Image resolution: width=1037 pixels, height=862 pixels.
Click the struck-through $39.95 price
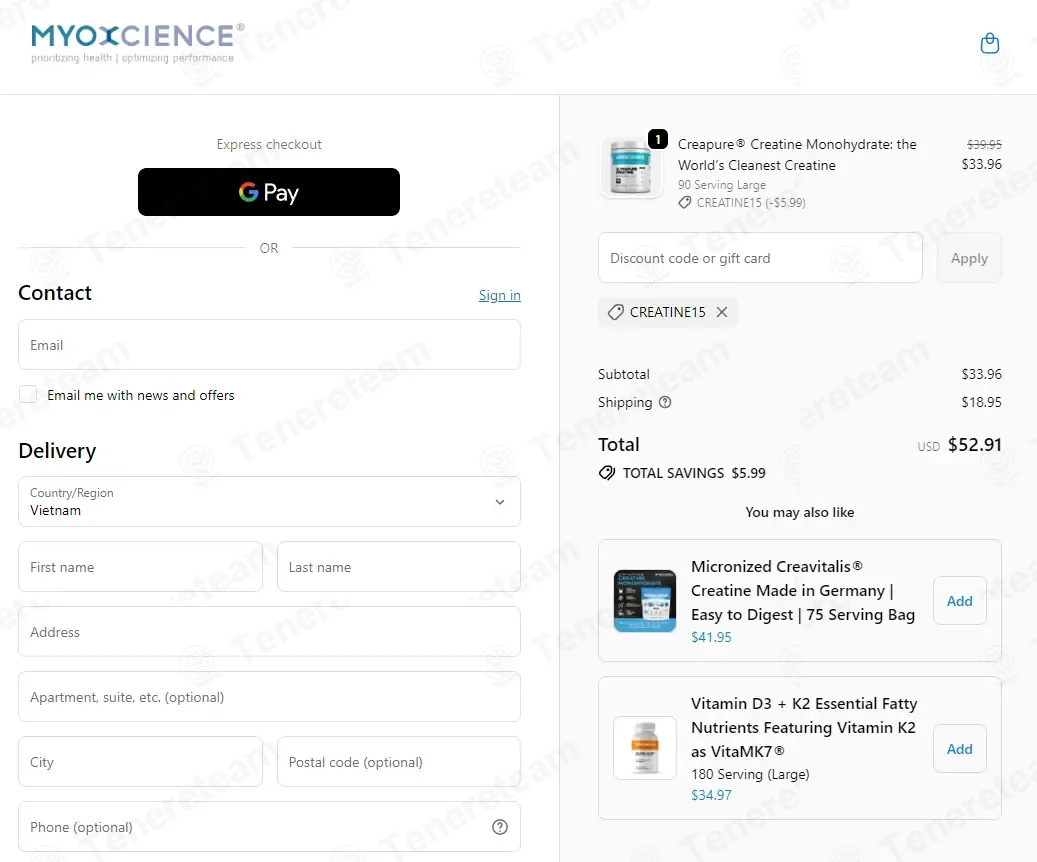(x=983, y=144)
